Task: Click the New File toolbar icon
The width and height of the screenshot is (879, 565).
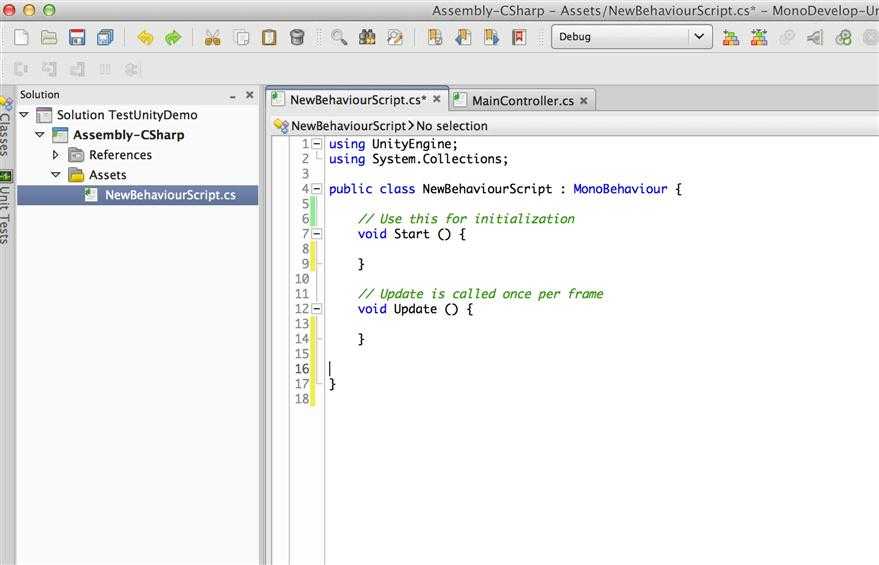Action: pos(21,37)
